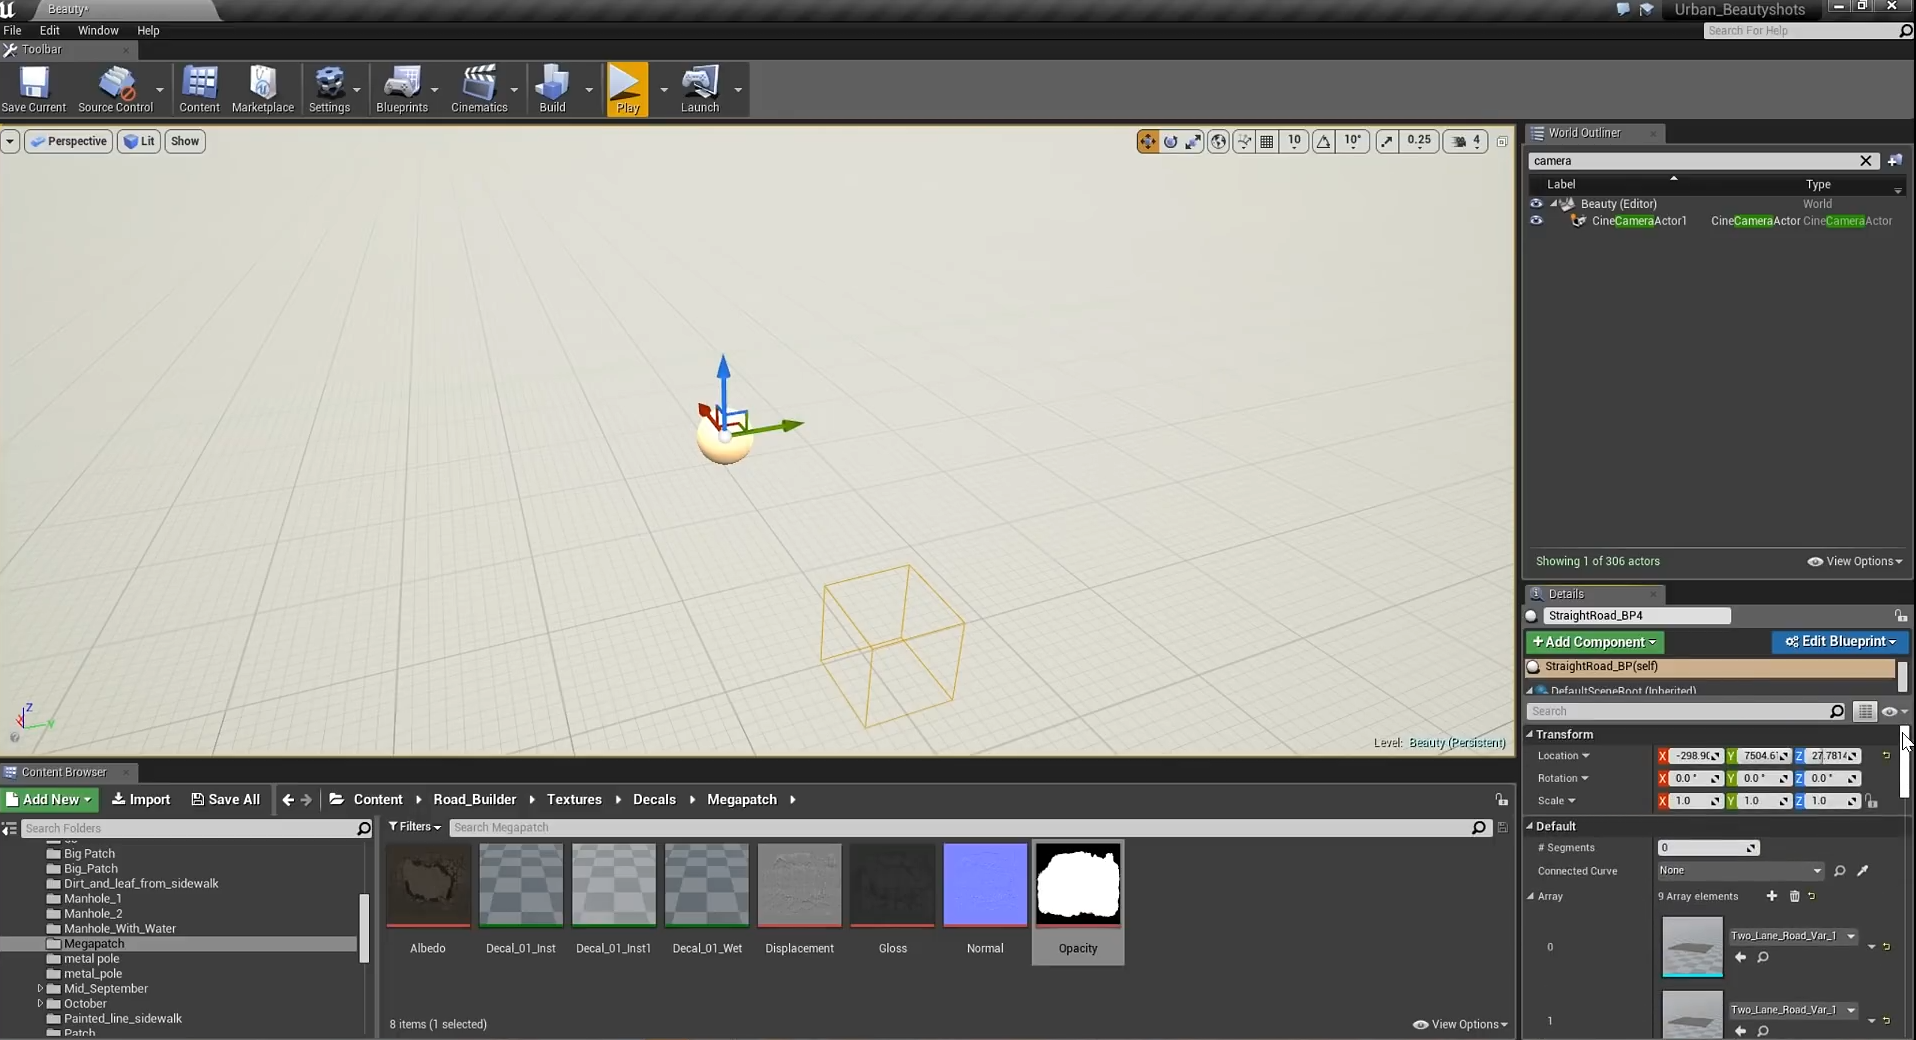Viewport: 1916px width, 1040px height.
Task: Click the Build toolbar icon
Action: (552, 89)
